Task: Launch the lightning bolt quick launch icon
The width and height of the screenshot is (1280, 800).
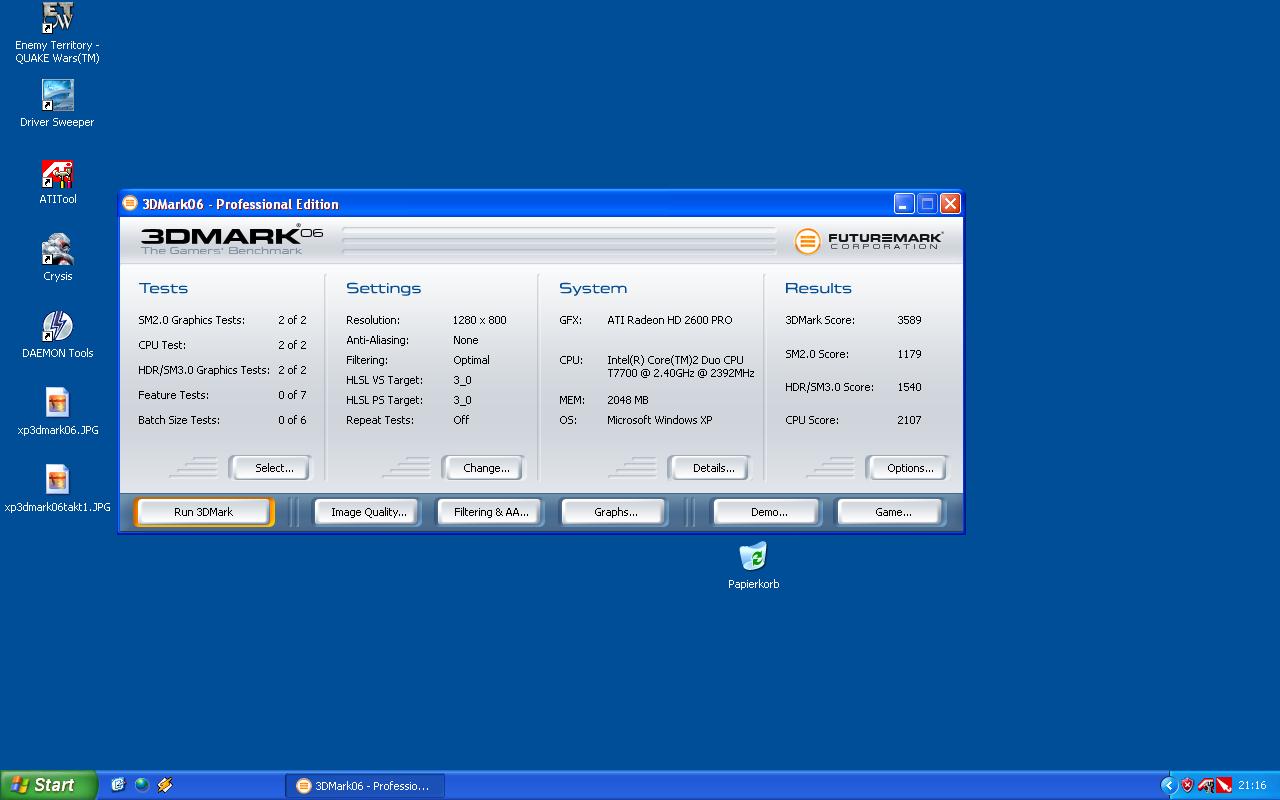Action: tap(166, 785)
